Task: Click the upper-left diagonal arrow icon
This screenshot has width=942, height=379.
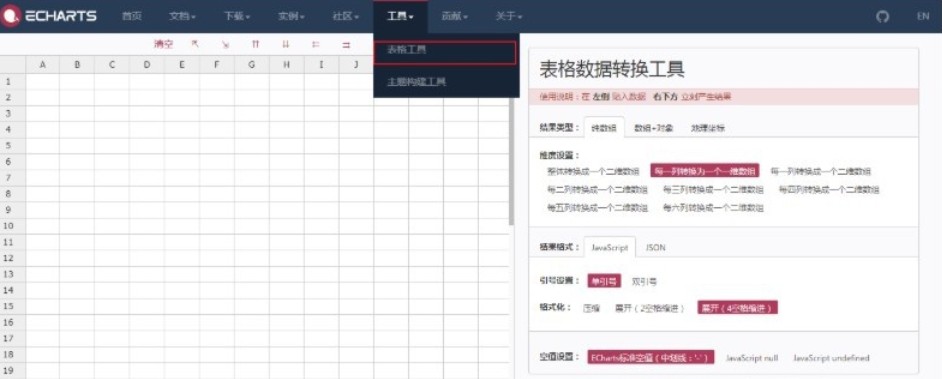Action: [195, 44]
